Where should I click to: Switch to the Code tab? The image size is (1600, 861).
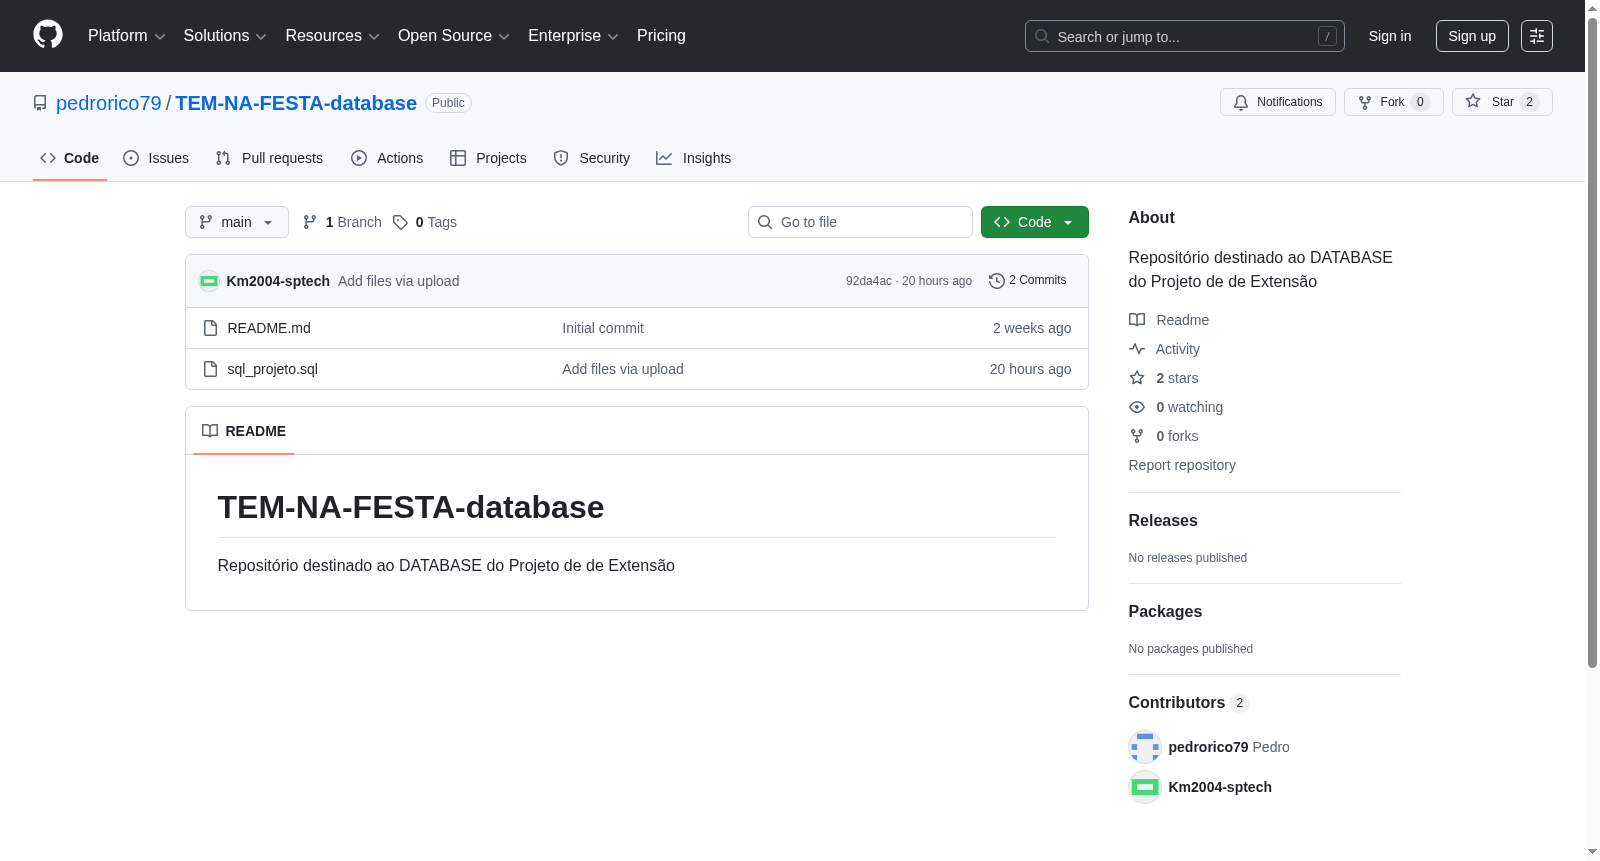[70, 158]
